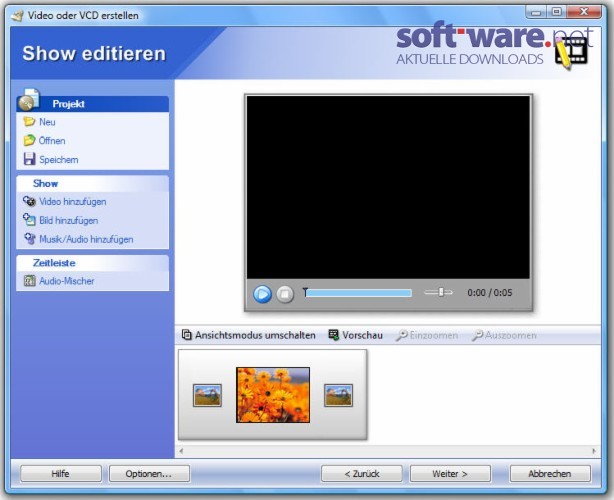Viewport: 614px width, 500px height.
Task: Click Auszoomen in timeline toolbar
Action: 504,336
